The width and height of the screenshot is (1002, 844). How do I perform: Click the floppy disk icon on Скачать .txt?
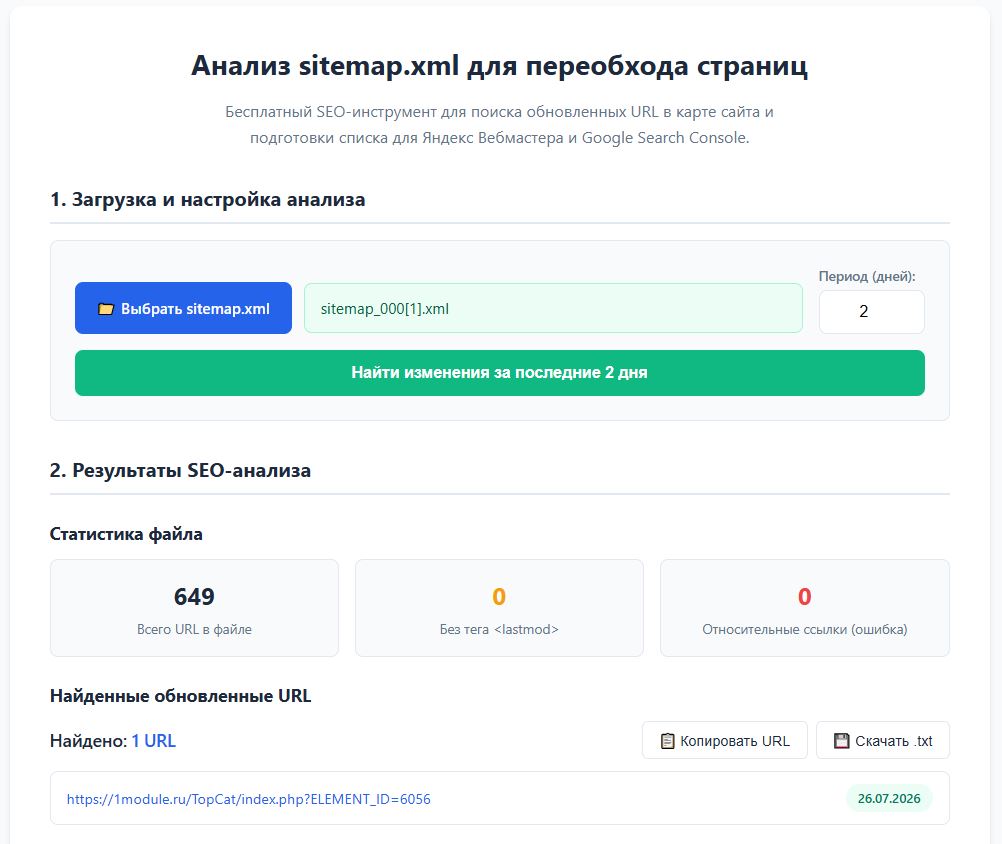coord(842,741)
